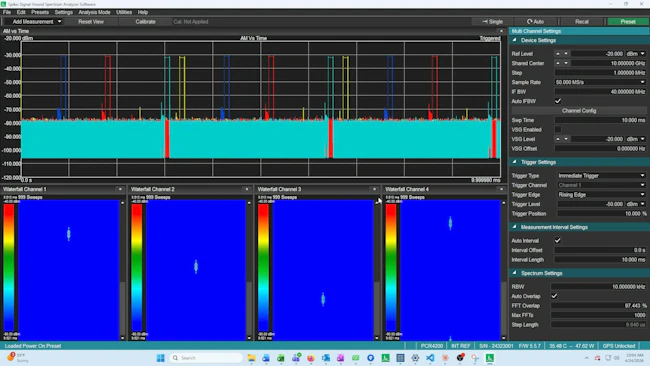Toggle the Auto Interval checkbox

[558, 240]
